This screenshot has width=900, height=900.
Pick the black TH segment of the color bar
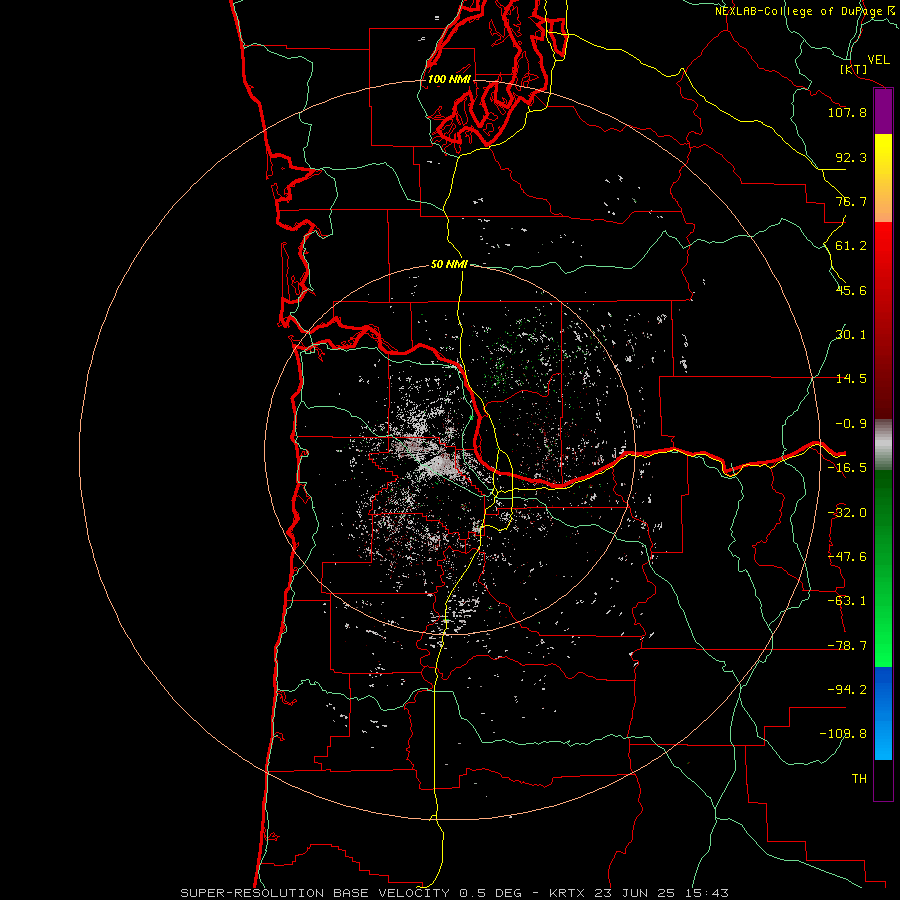883,780
